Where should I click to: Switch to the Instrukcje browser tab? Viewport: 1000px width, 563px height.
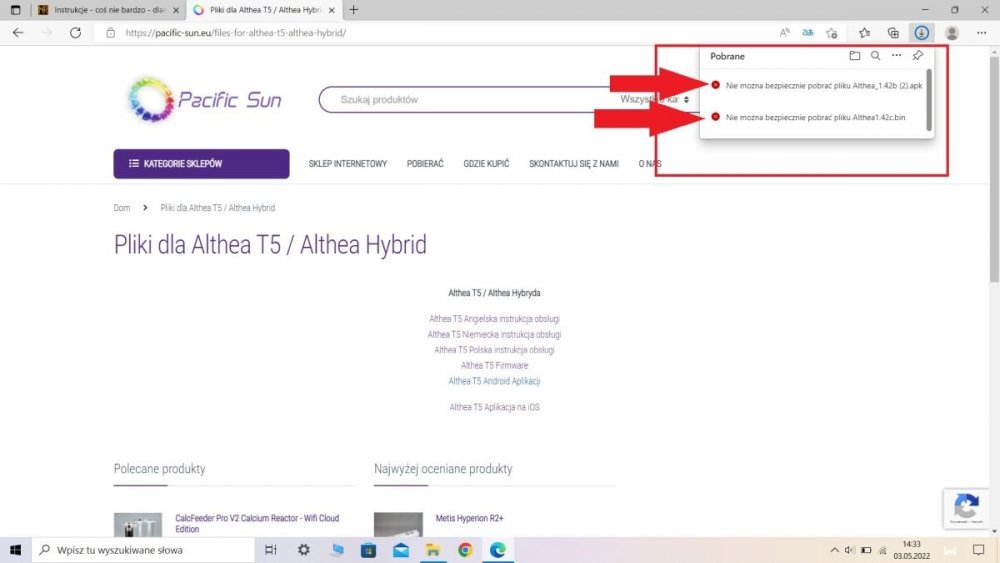104,10
